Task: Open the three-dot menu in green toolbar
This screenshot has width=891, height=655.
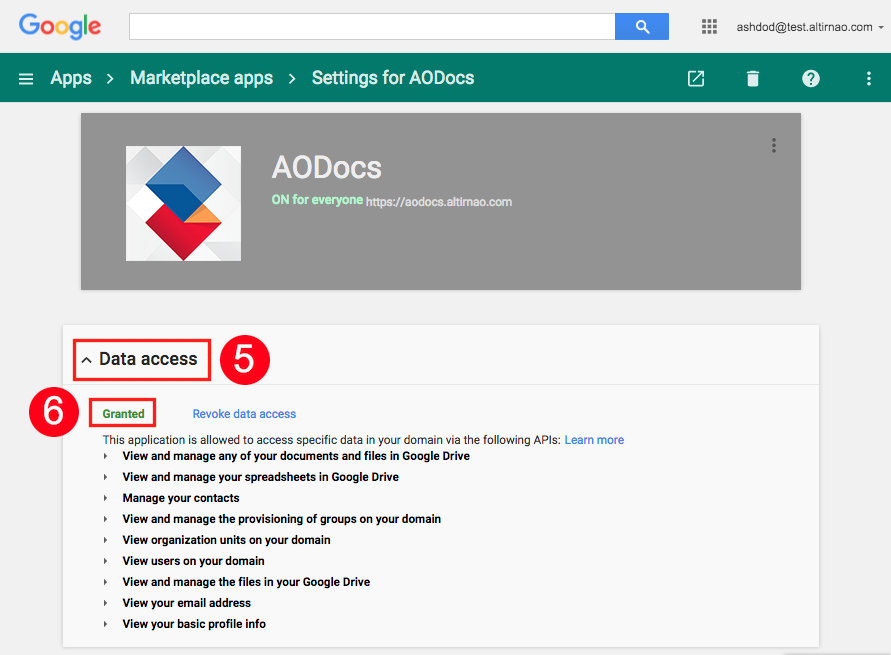Action: tap(868, 78)
